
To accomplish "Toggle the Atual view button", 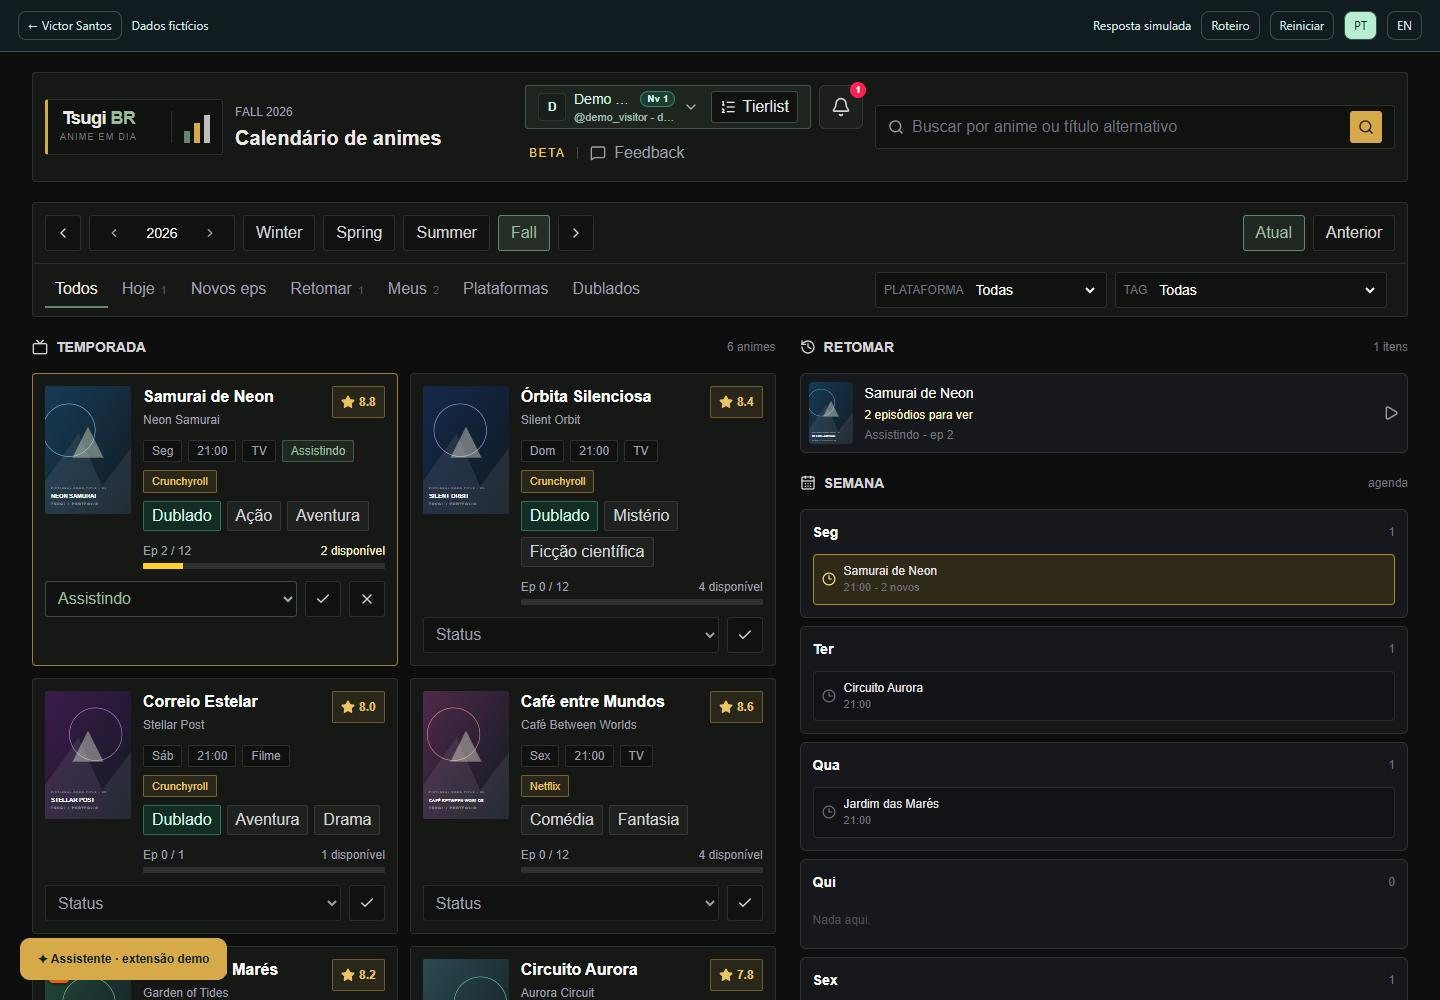I will coord(1274,233).
